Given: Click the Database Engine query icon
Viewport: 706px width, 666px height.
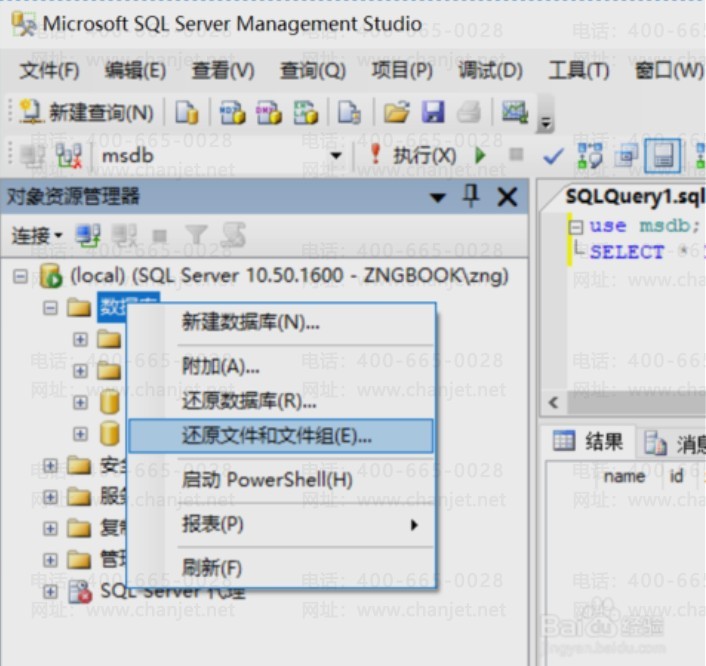Looking at the screenshot, I should point(187,112).
